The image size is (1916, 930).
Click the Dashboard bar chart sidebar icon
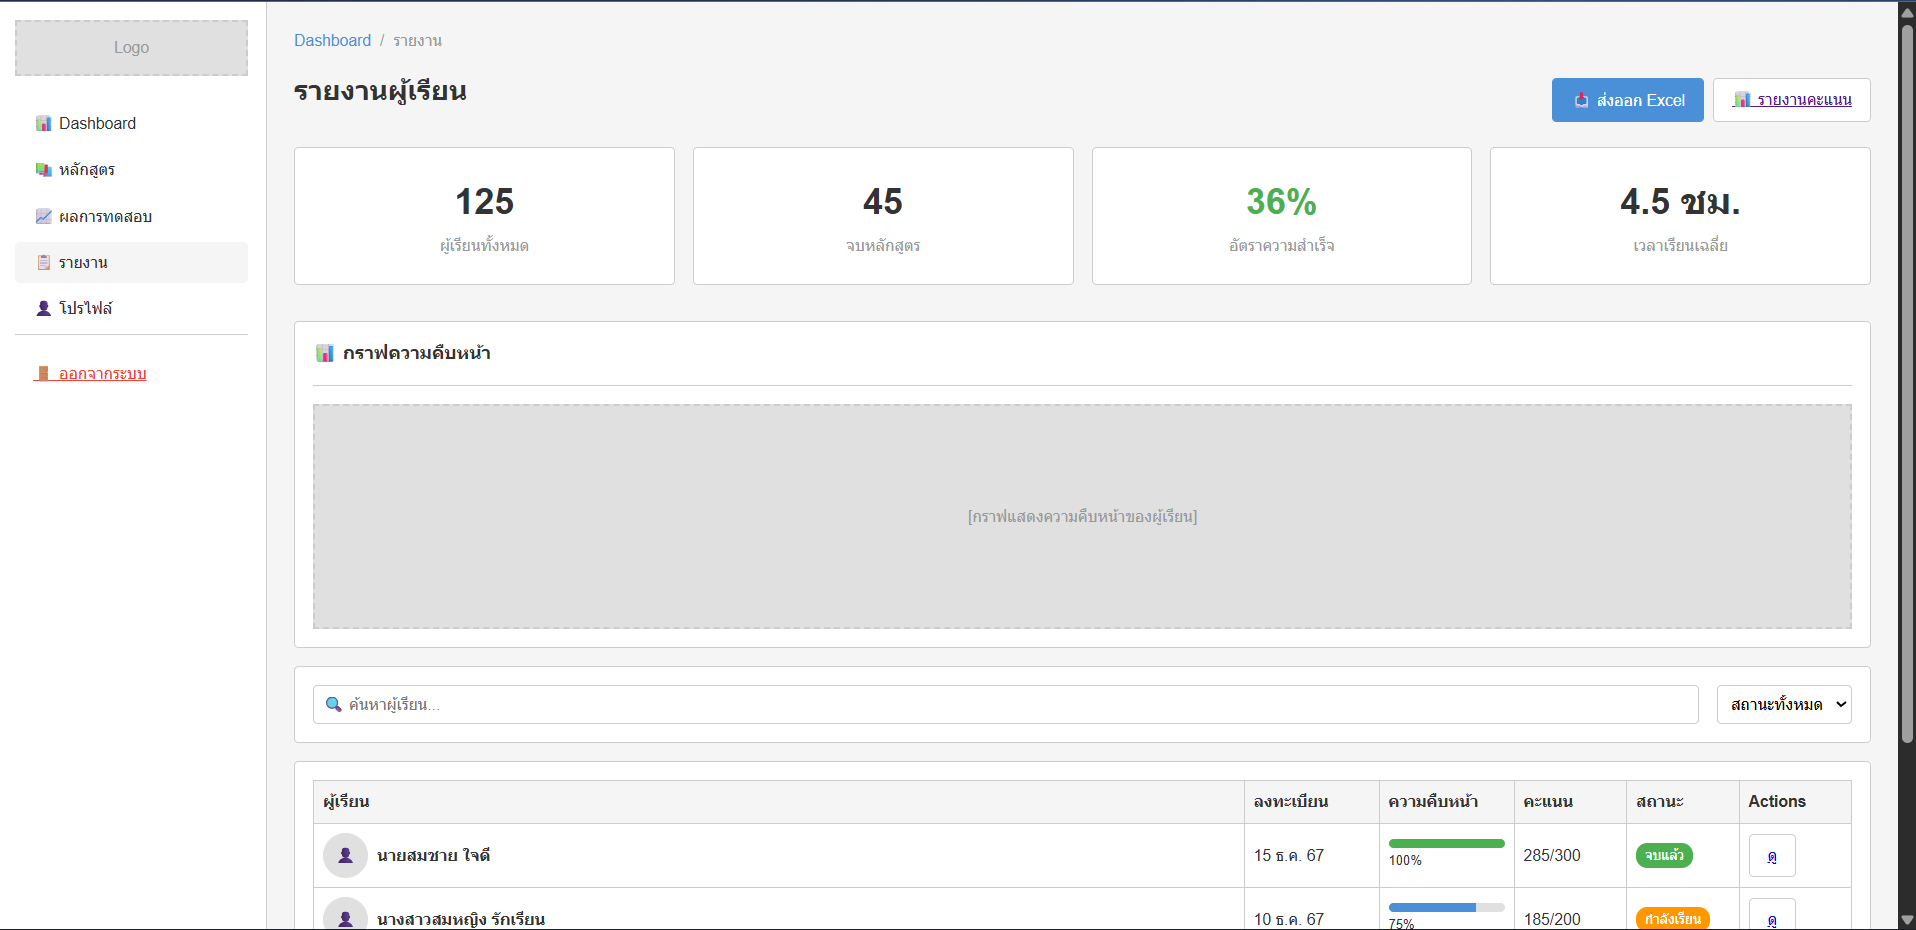click(43, 123)
